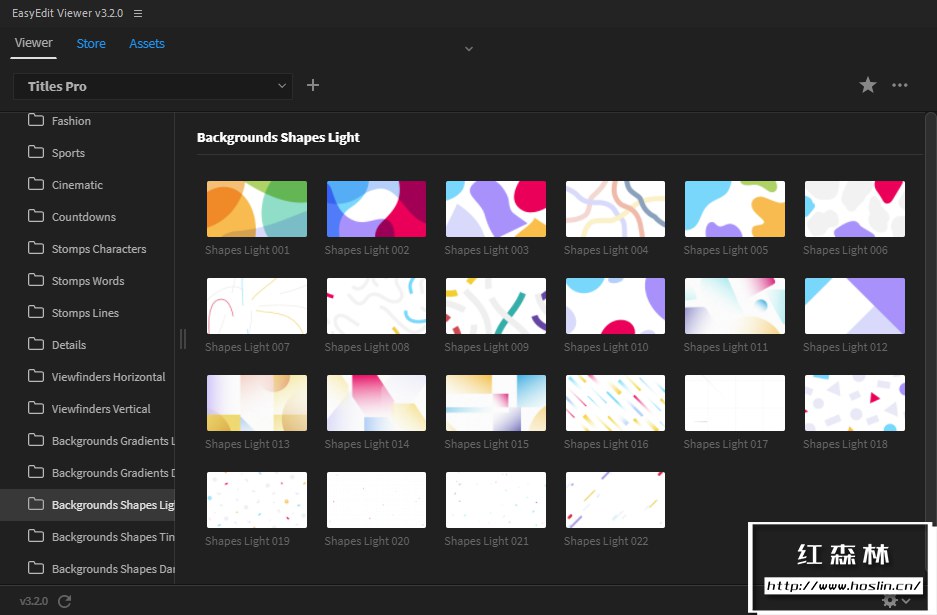Select the Shapes Light 011 thumbnail
This screenshot has height=615, width=937.
tap(735, 306)
